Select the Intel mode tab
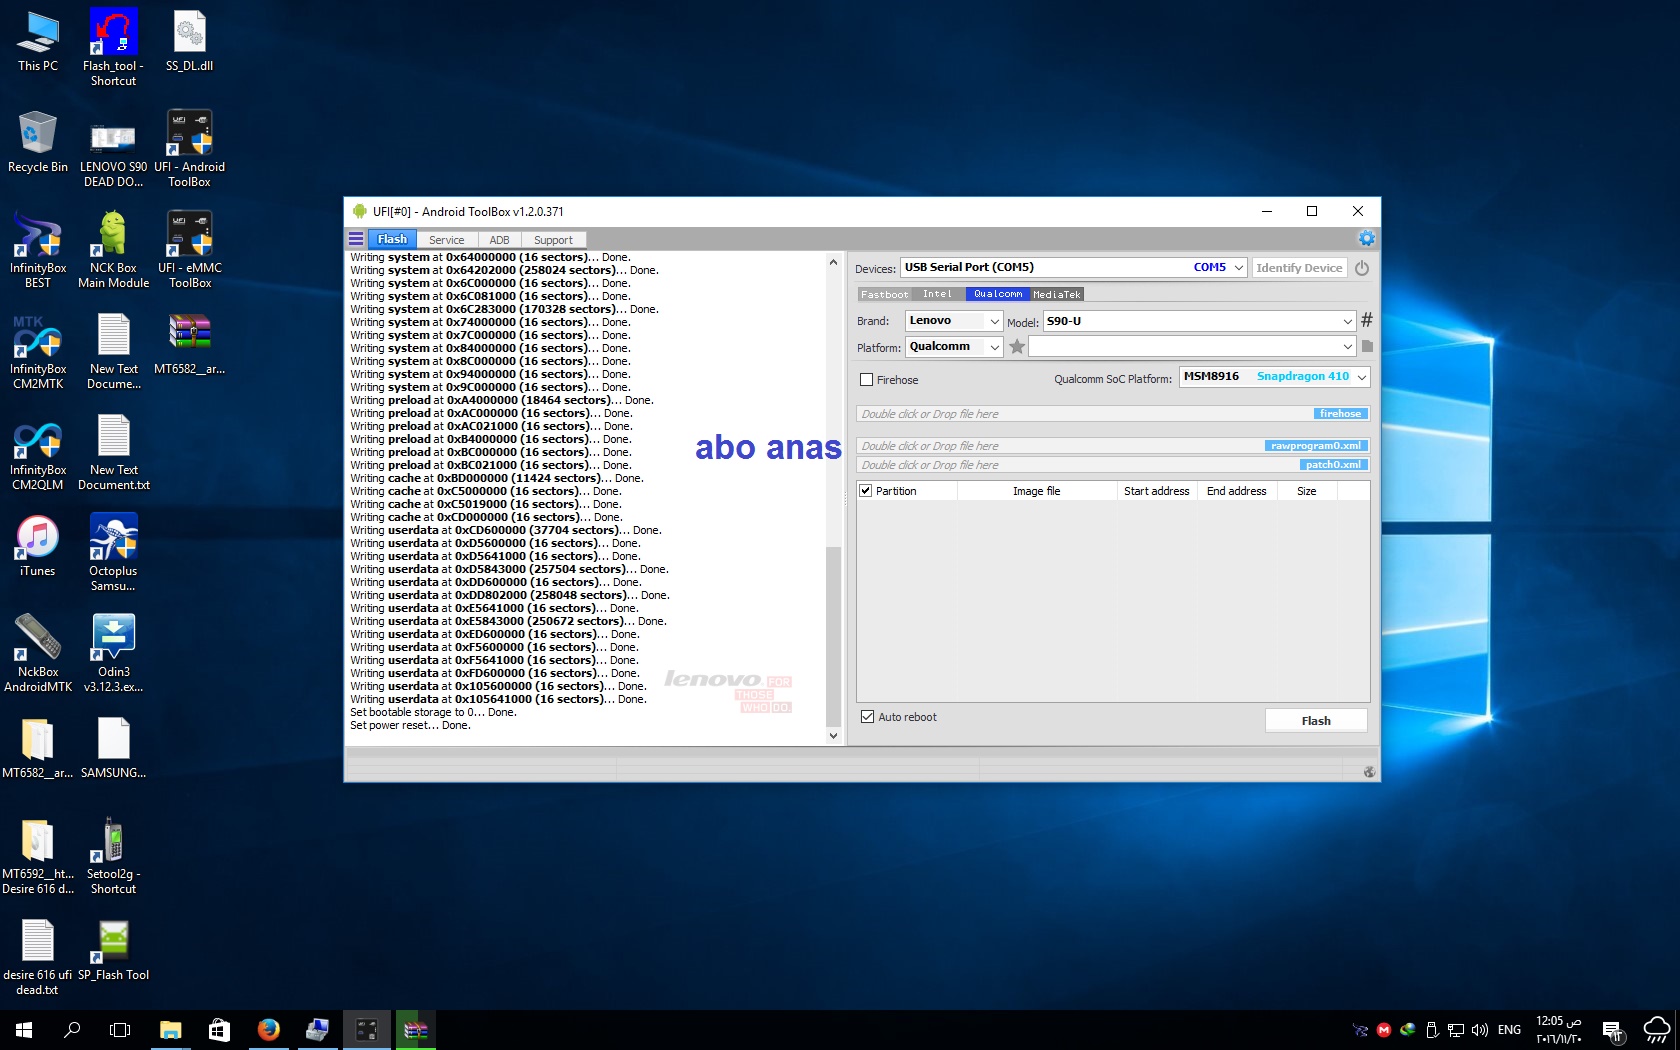Screen dimensions: 1680x1050 point(937,294)
